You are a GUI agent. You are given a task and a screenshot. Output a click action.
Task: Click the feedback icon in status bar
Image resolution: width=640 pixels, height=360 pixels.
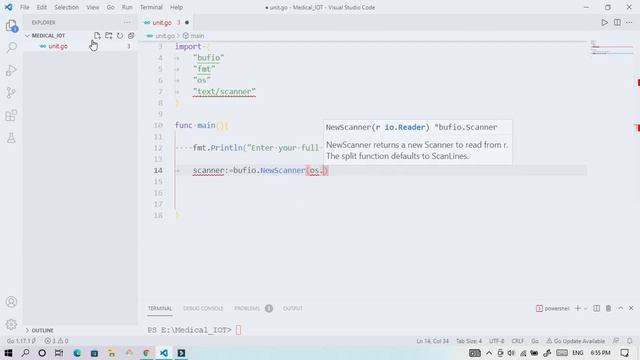(616, 341)
